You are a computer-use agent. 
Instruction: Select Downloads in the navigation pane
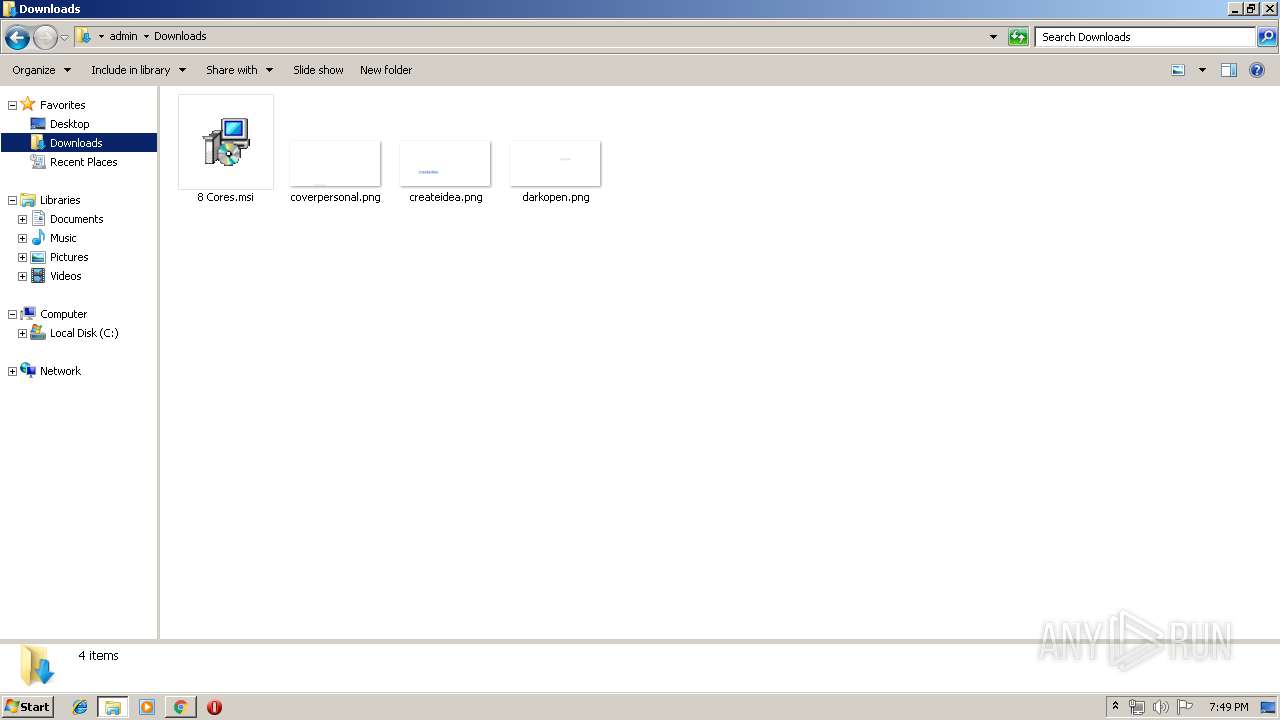coord(76,143)
